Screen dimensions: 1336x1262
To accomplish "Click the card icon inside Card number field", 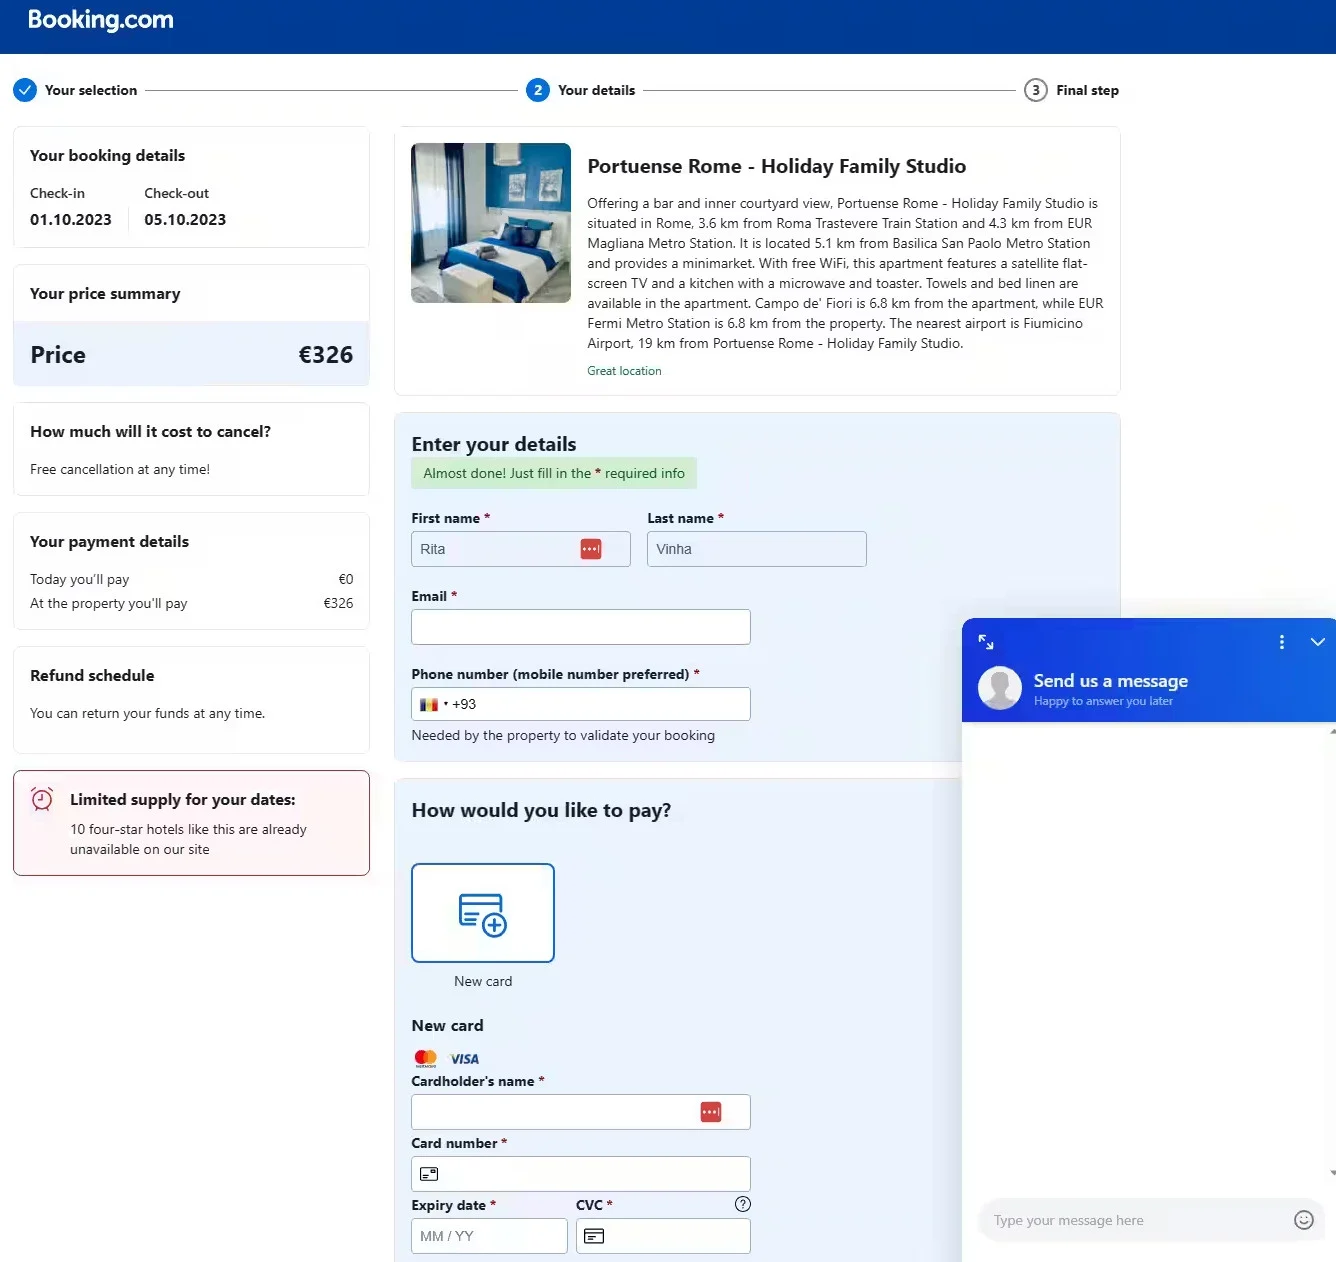I will point(429,1173).
